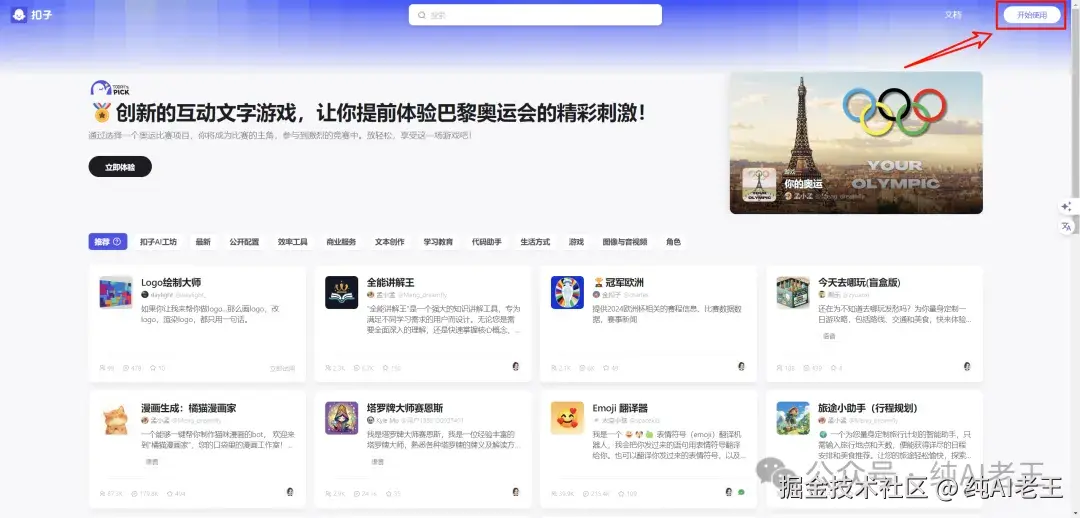Screen dimensions: 1080x518
Task: Click the translate icon on right edge
Action: tap(1066, 226)
